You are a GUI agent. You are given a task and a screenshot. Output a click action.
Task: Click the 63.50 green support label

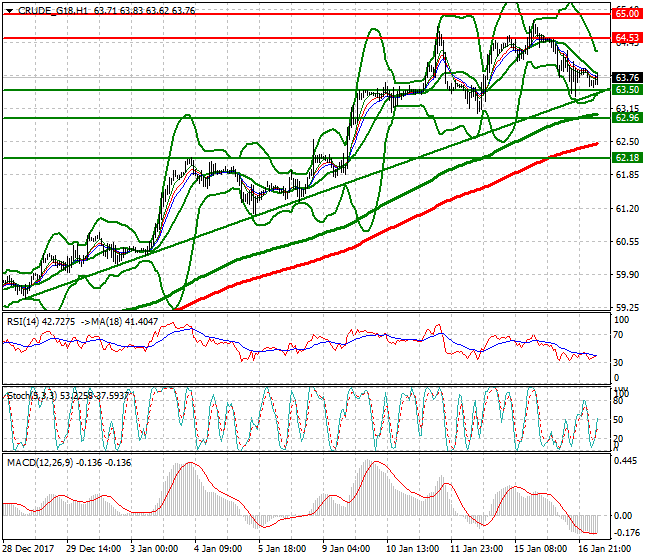627,90
